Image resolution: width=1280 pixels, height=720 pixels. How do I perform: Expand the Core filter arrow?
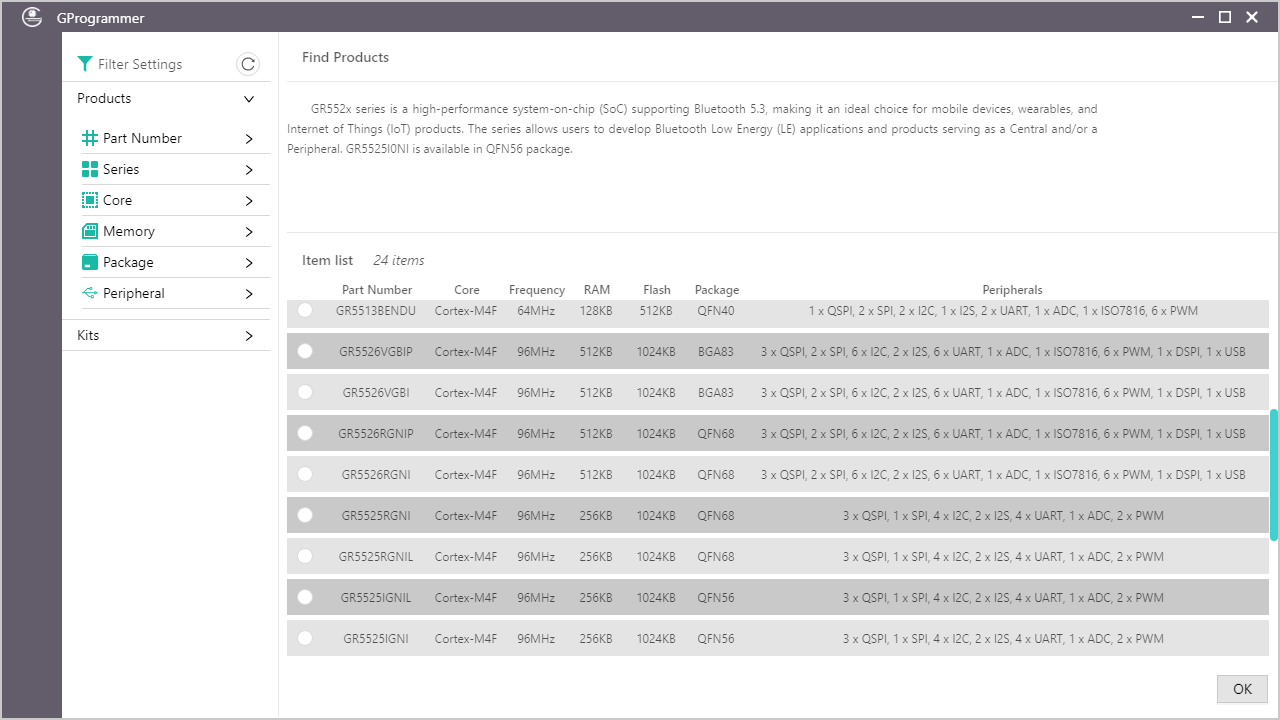249,201
